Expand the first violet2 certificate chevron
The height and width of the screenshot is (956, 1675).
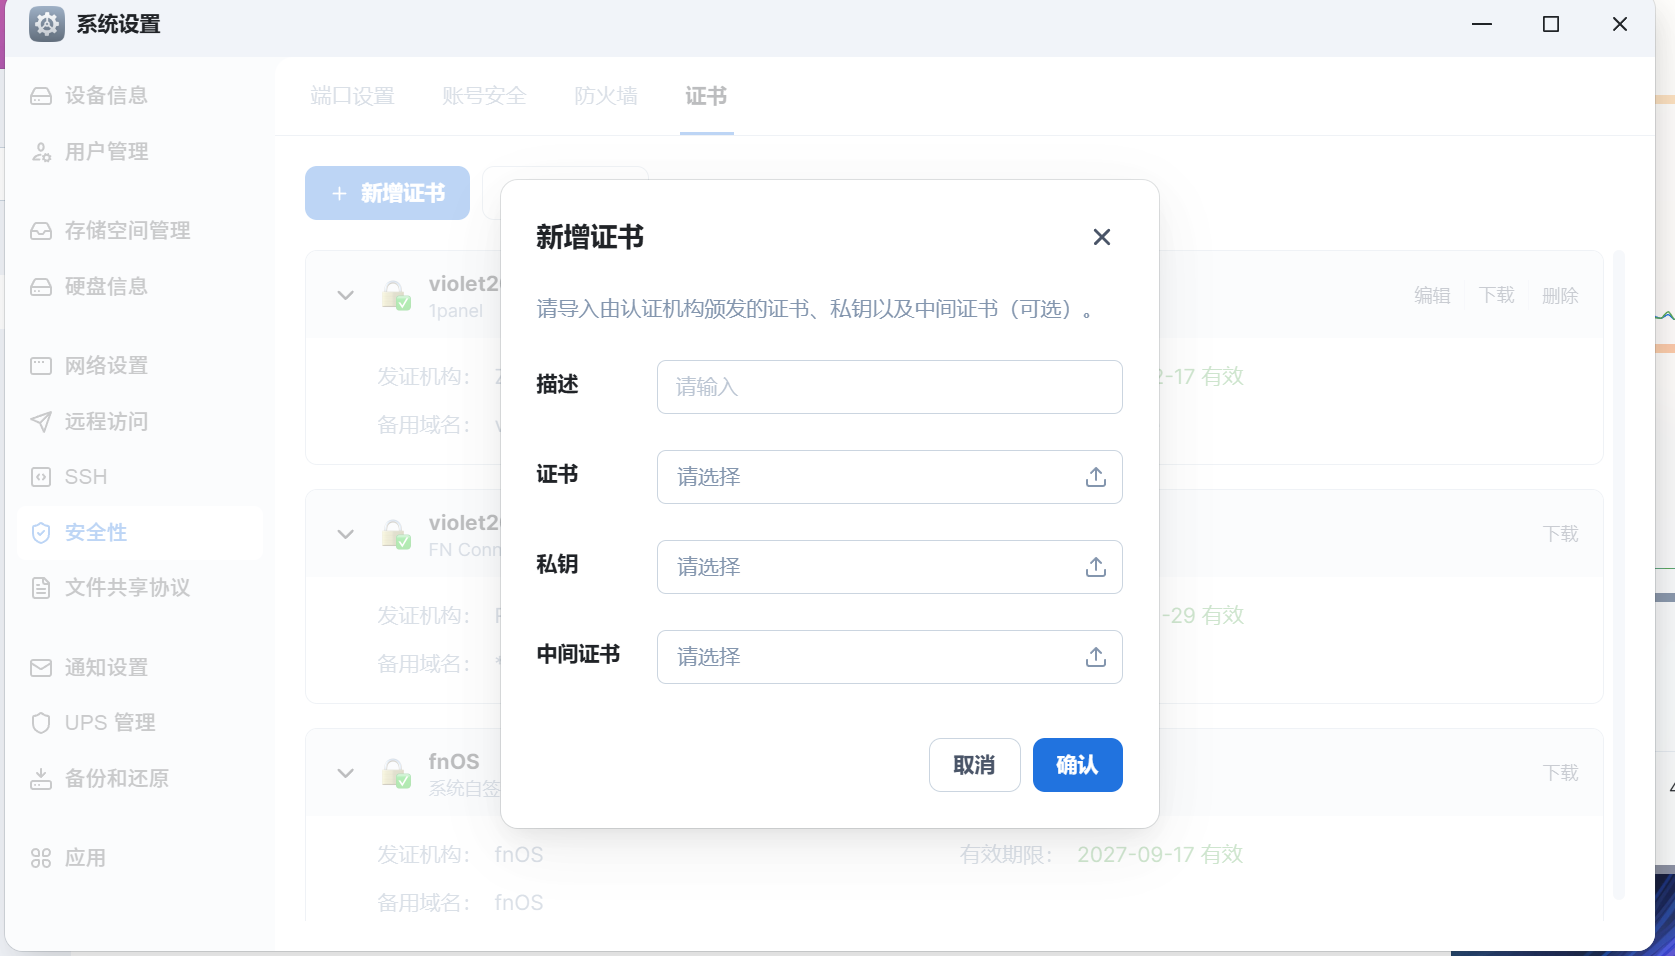click(346, 295)
